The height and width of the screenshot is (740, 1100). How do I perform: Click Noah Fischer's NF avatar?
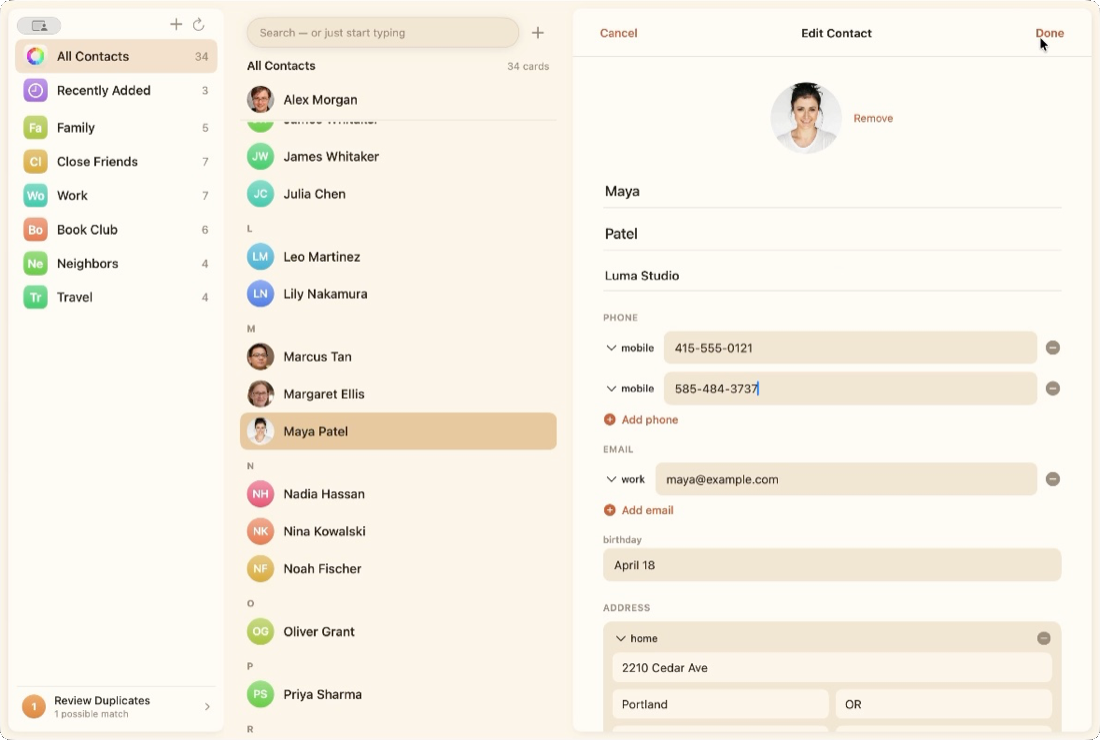coord(260,569)
